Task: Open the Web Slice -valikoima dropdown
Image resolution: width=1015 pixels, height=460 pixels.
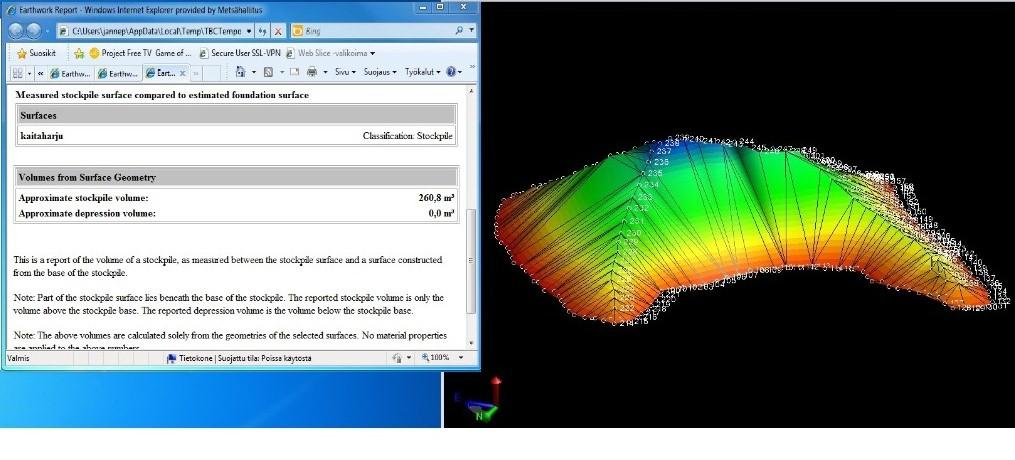Action: (x=330, y=53)
